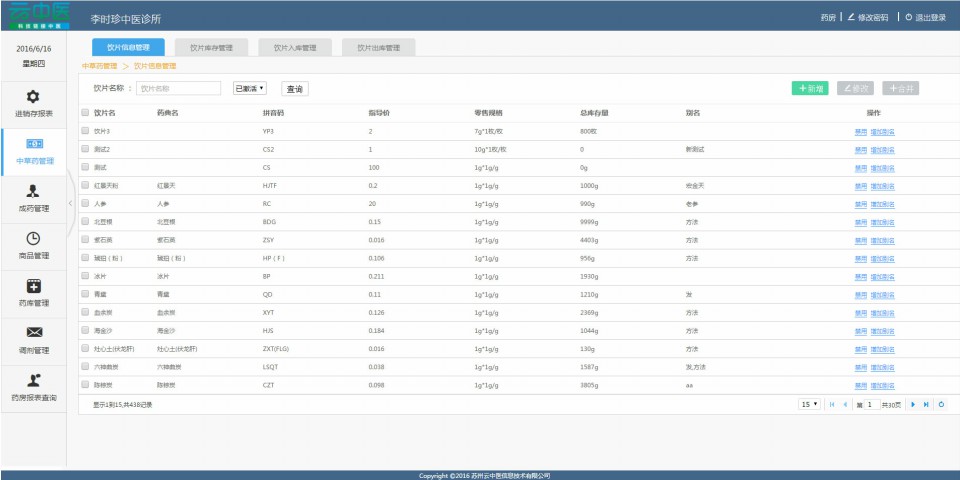The height and width of the screenshot is (480, 960).
Task: Open 进销存报表 gear icon in sidebar
Action: (x=33, y=97)
